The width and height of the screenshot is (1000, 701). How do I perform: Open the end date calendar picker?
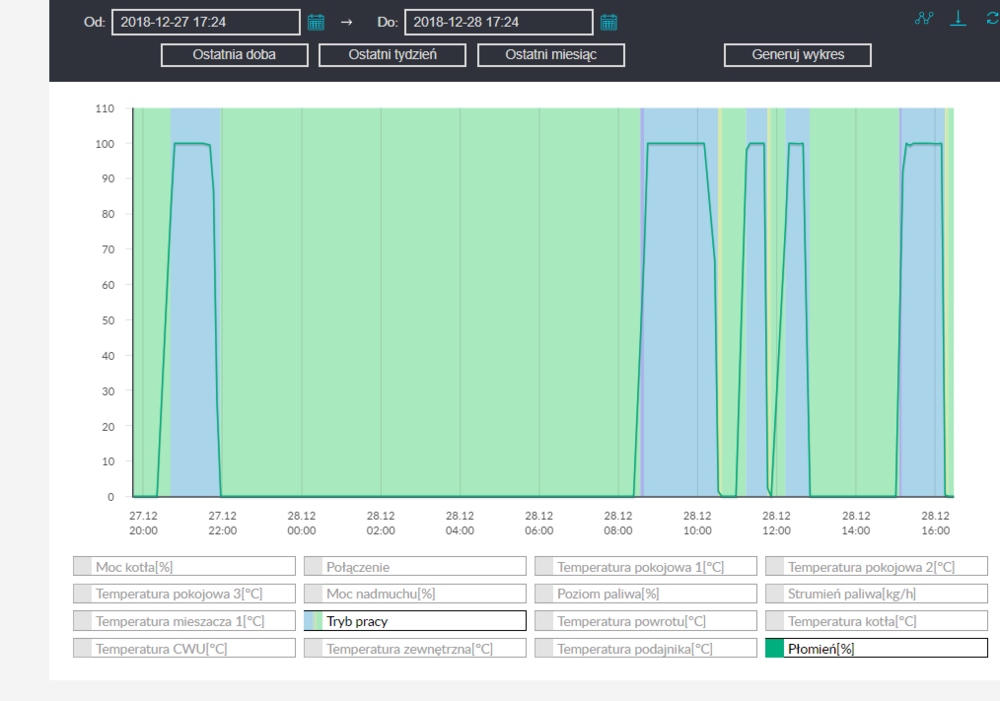608,22
